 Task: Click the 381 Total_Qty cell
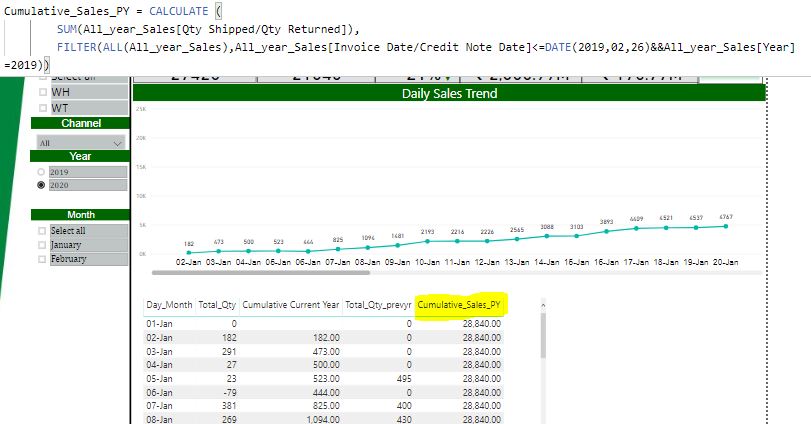coord(229,406)
